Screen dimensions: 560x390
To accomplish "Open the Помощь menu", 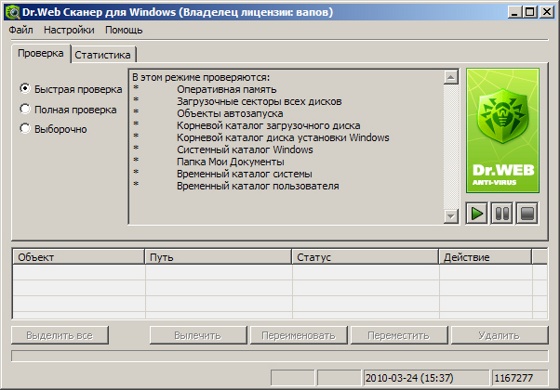I will [124, 30].
